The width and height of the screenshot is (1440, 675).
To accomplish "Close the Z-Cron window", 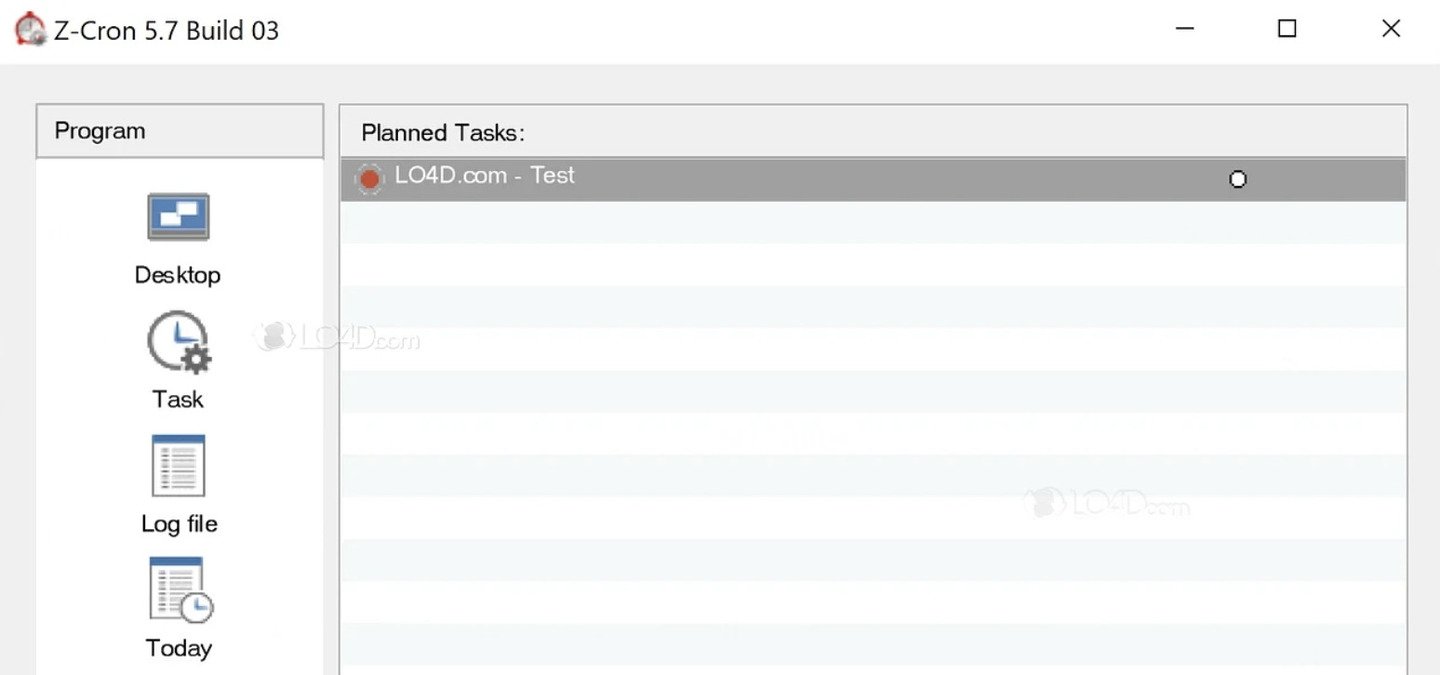I will (1391, 29).
